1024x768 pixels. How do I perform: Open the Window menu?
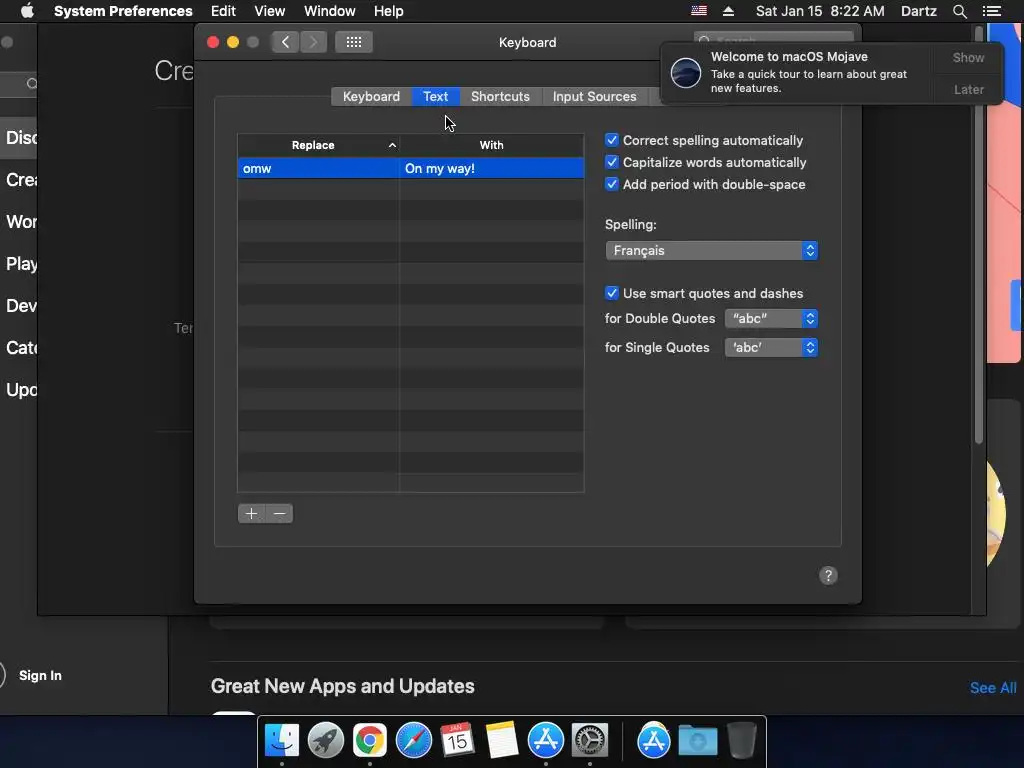click(330, 11)
